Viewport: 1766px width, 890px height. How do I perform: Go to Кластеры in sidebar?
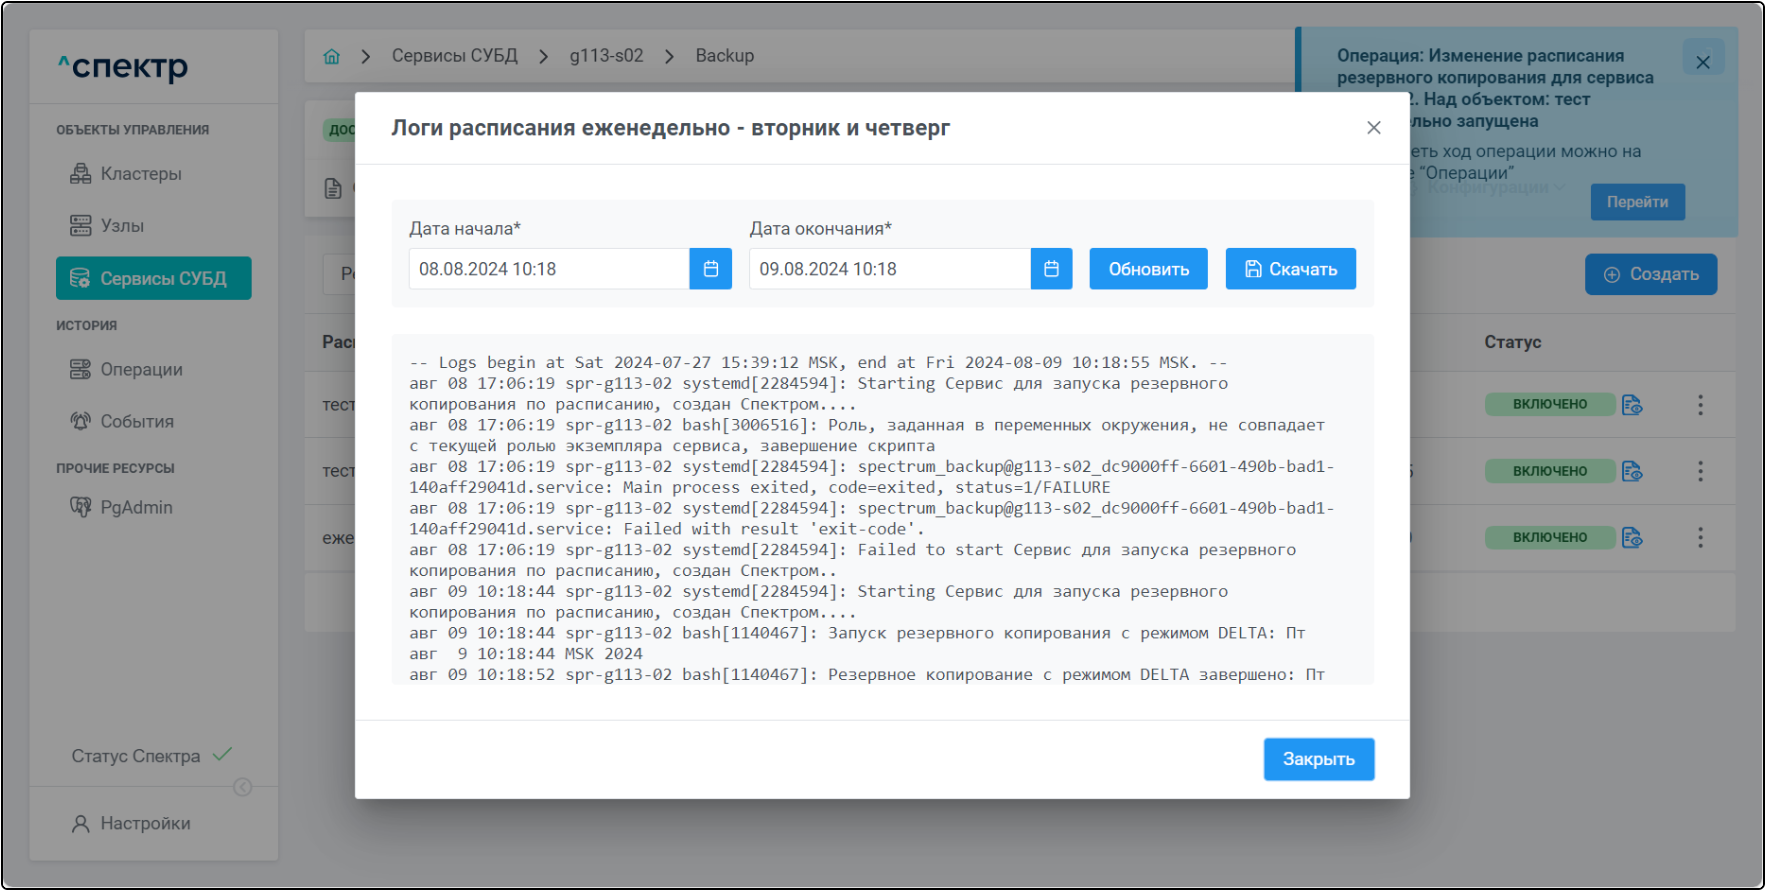140,174
